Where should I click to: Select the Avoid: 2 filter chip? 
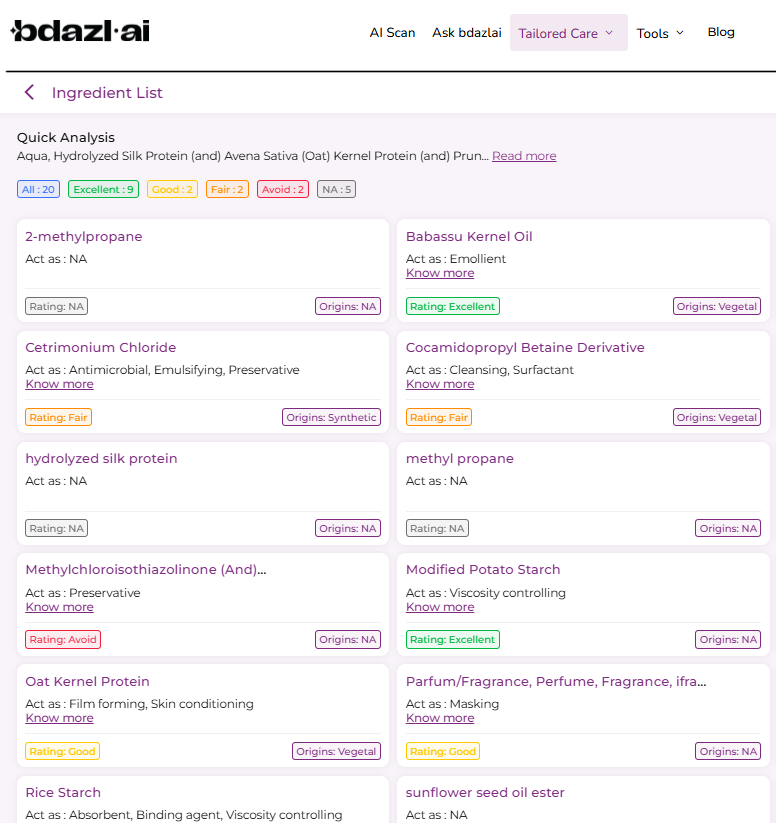click(282, 189)
